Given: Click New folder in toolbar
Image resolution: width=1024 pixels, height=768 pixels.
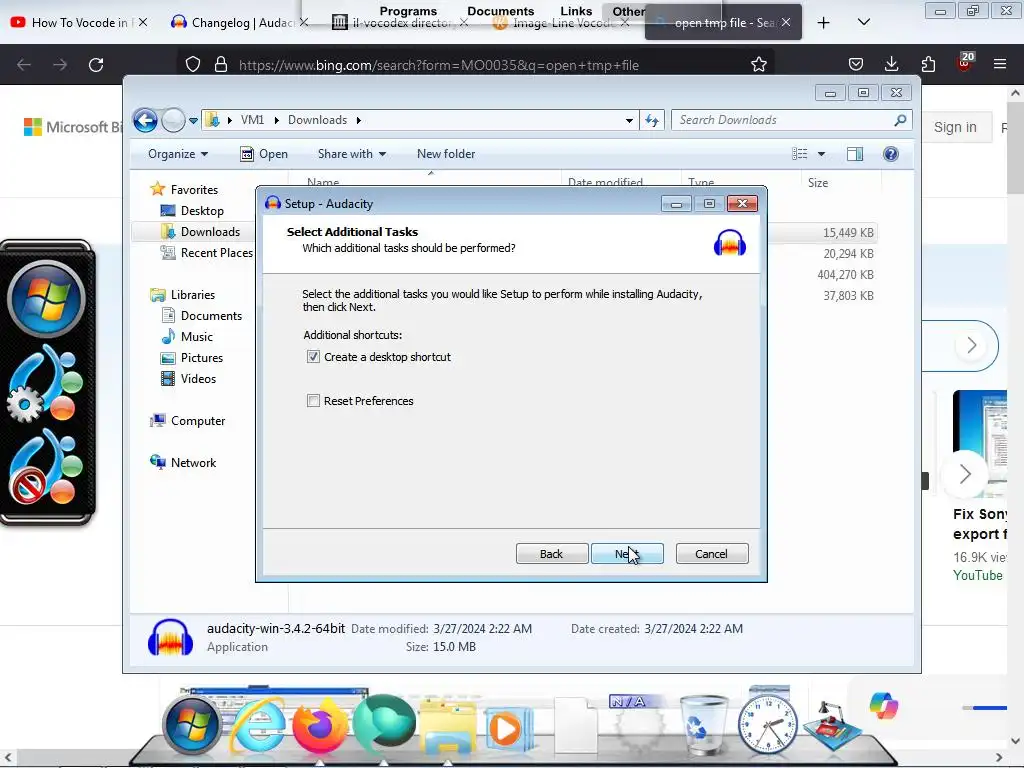Looking at the screenshot, I should tap(446, 154).
